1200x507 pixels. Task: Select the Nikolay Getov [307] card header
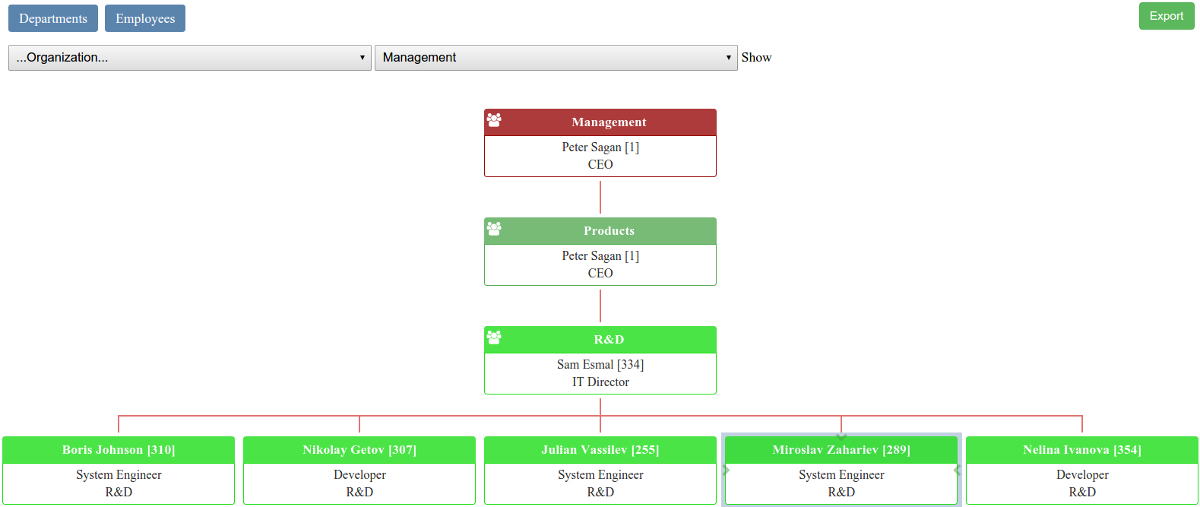pyautogui.click(x=359, y=450)
